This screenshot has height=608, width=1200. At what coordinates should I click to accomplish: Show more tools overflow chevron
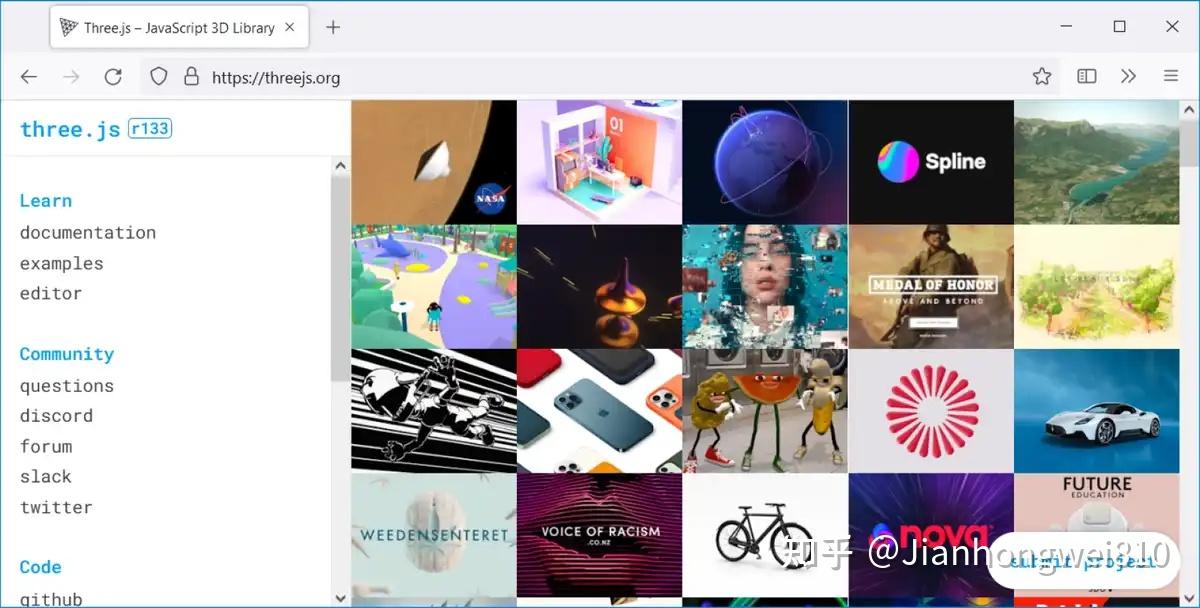1129,77
